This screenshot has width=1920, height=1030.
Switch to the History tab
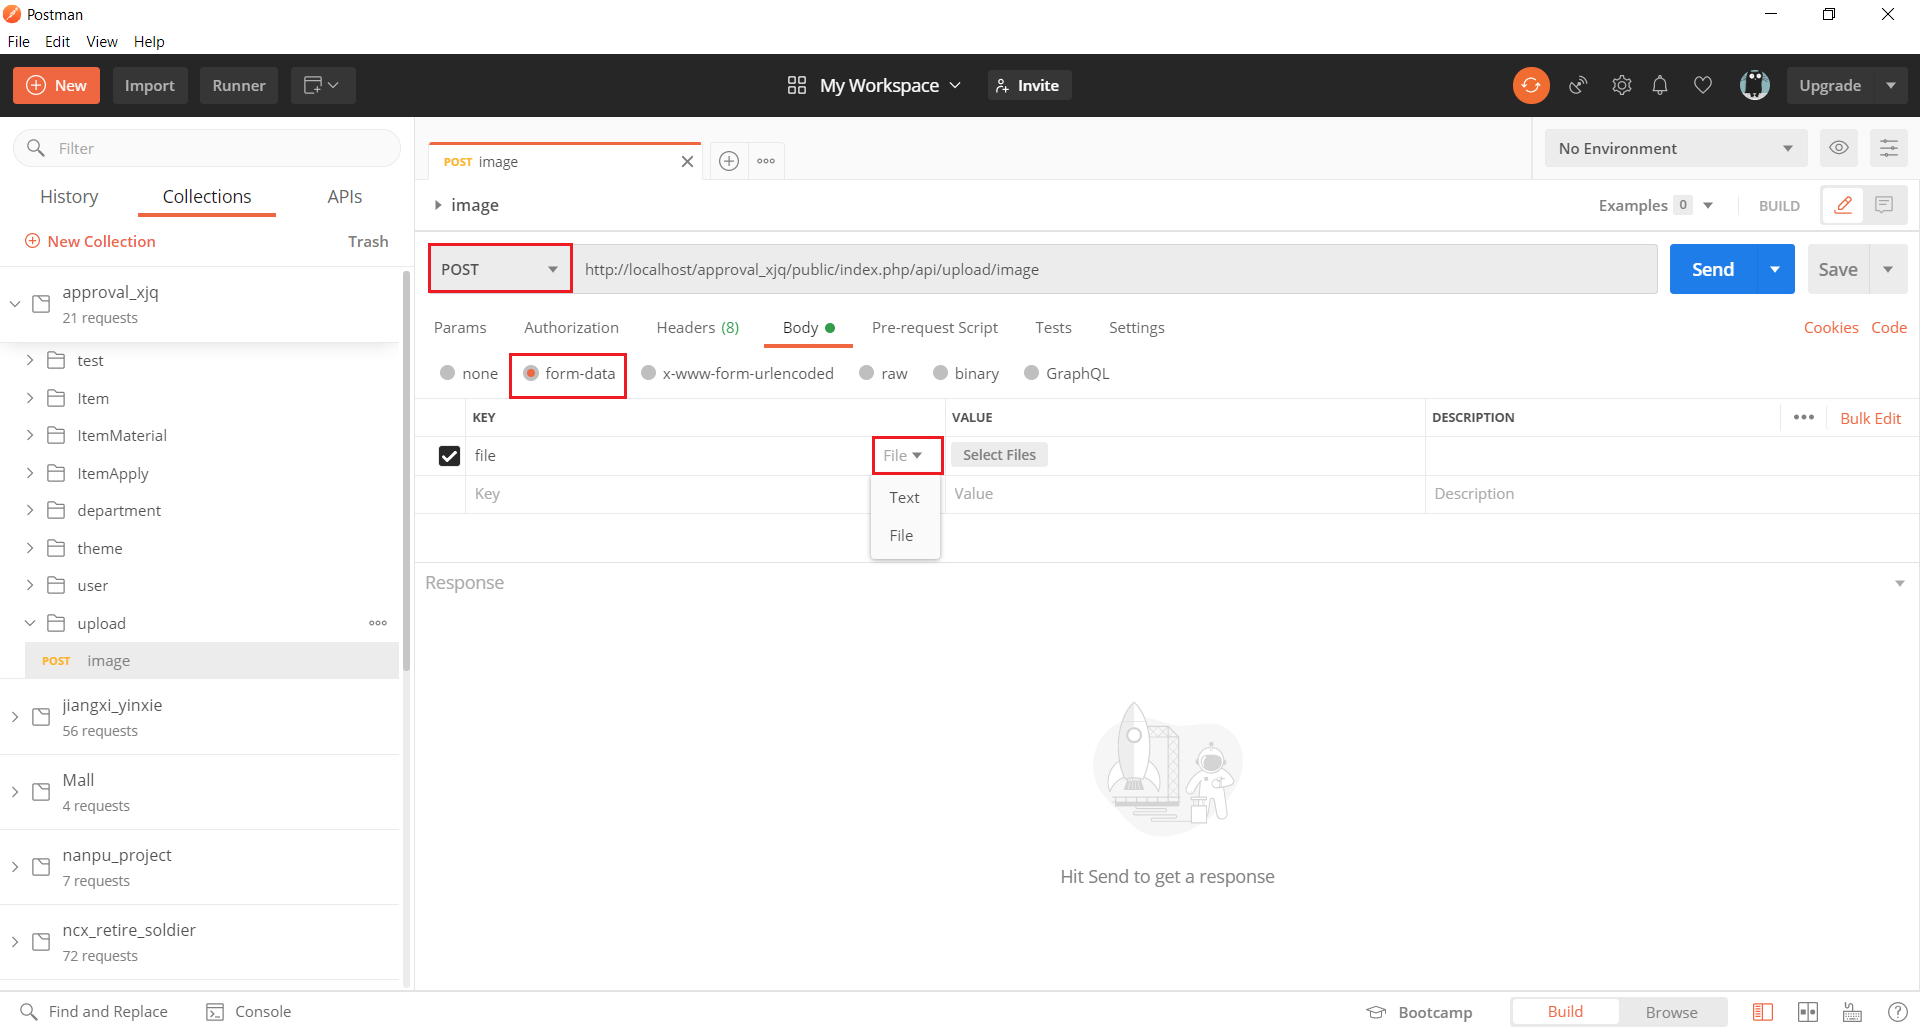coord(69,197)
